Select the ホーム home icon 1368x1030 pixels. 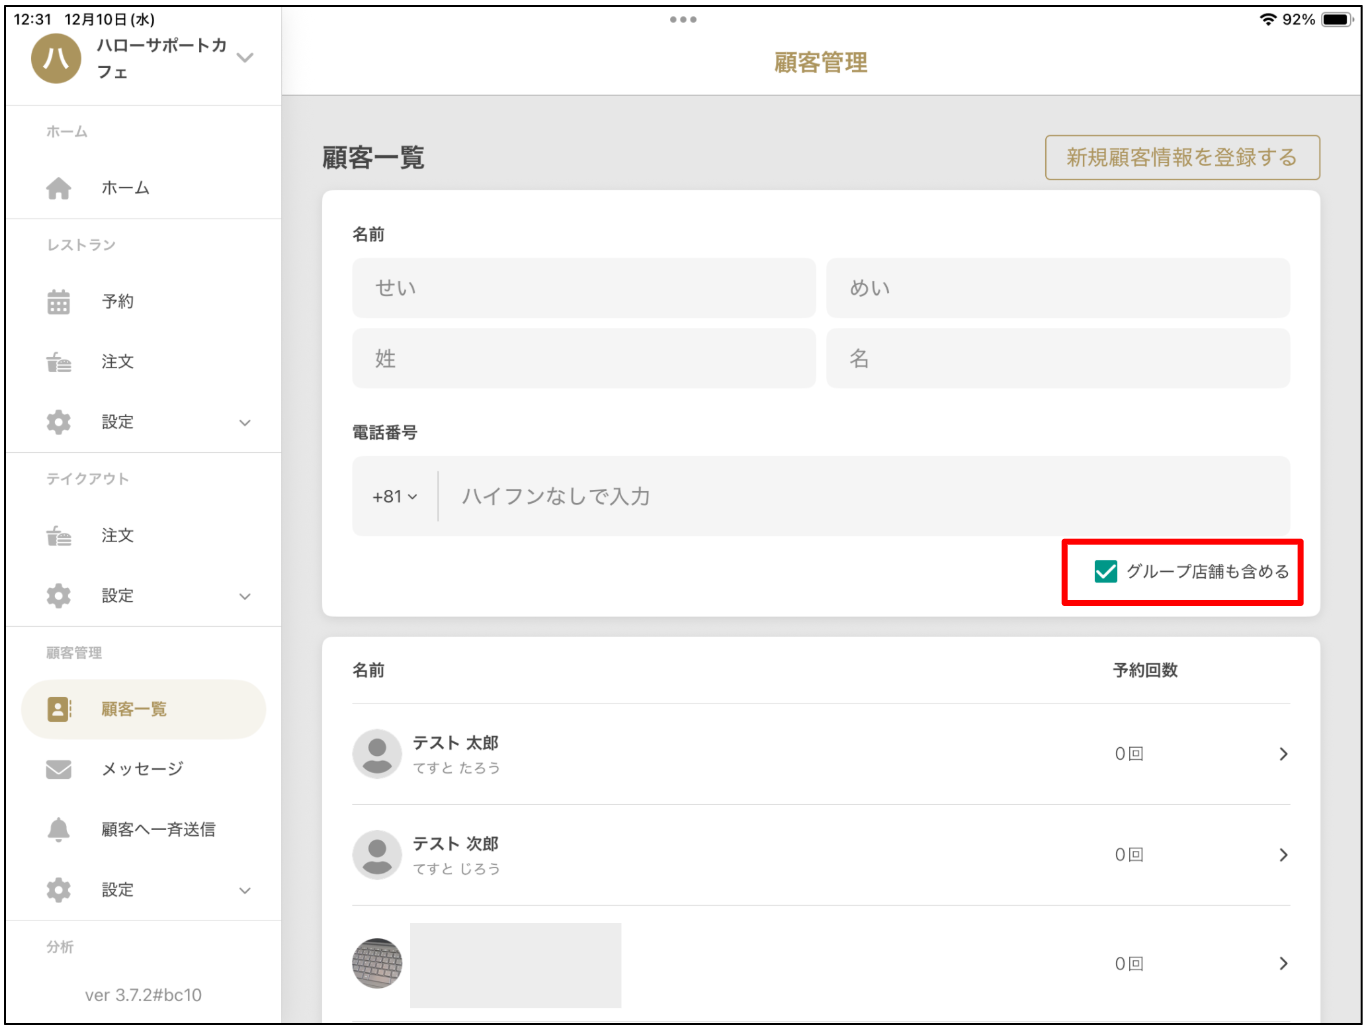click(58, 187)
